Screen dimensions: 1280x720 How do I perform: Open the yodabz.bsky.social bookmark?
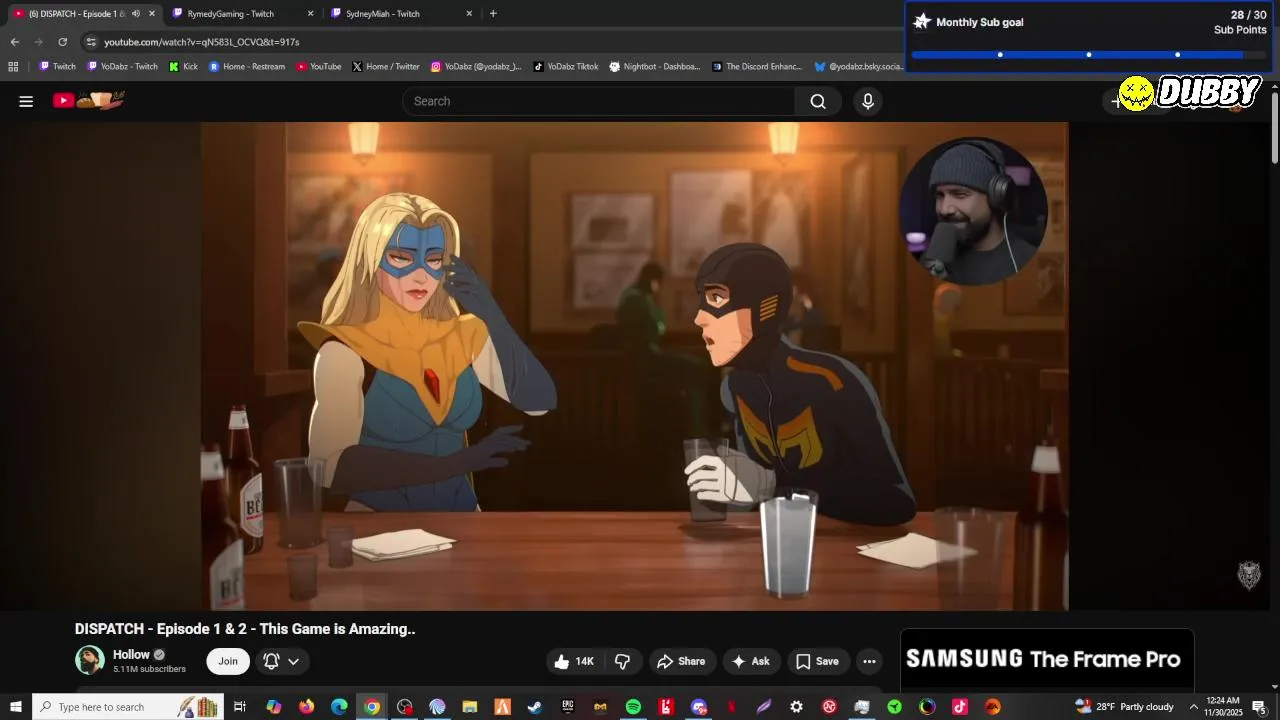tap(859, 67)
